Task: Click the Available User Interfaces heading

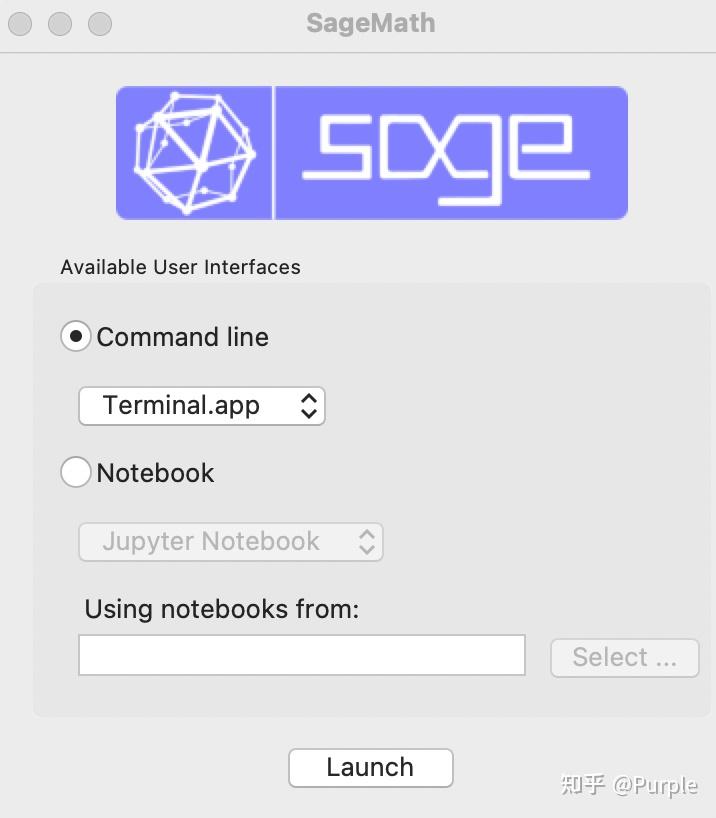Action: pyautogui.click(x=180, y=267)
